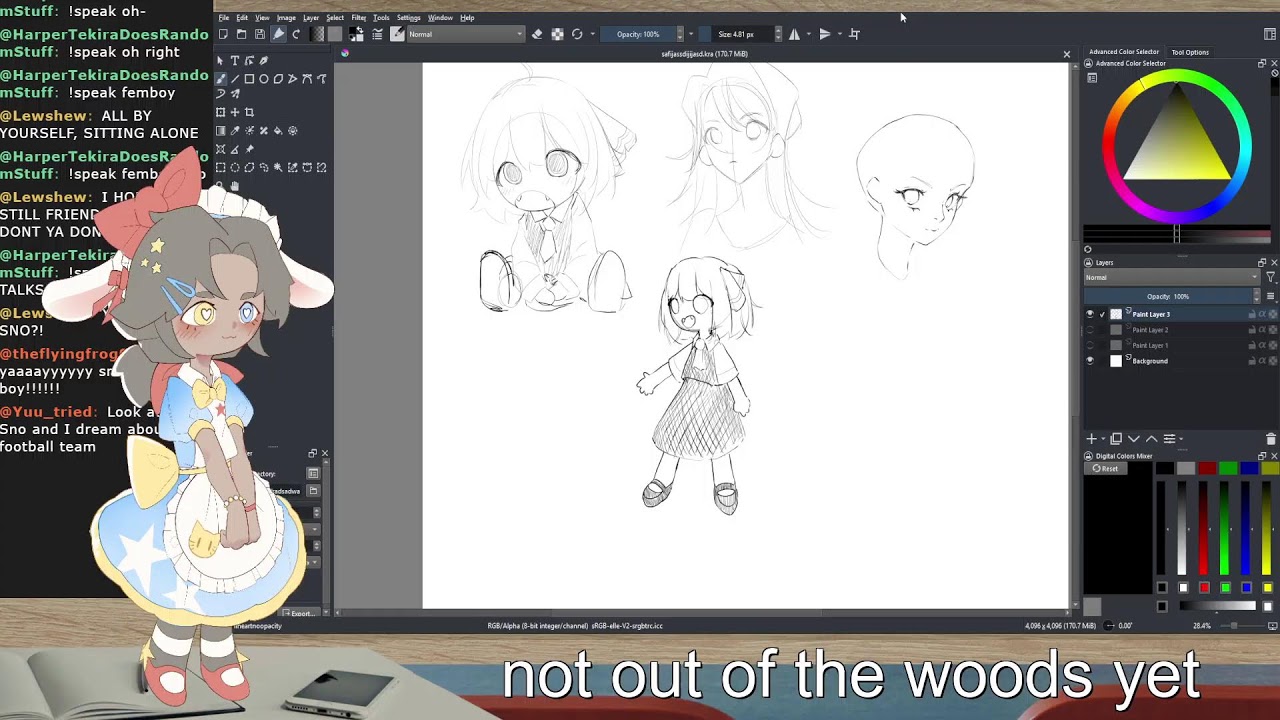
Task: Move layer up with the arrow icon
Action: pos(1152,439)
